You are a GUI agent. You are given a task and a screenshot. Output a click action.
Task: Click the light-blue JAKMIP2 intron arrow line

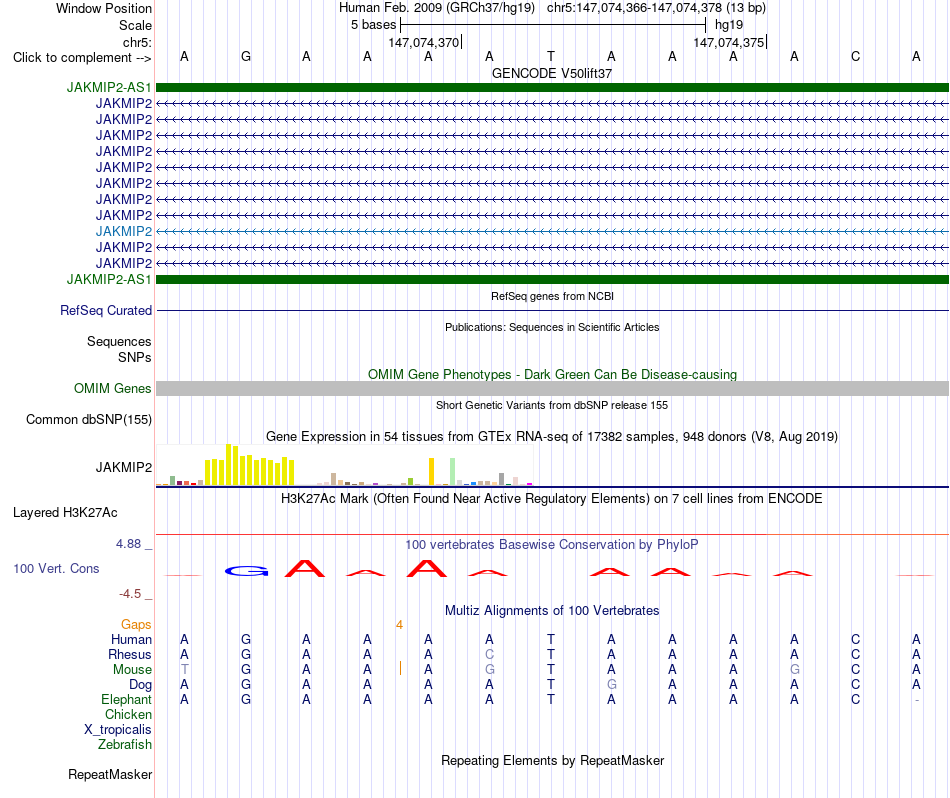[x=552, y=231]
